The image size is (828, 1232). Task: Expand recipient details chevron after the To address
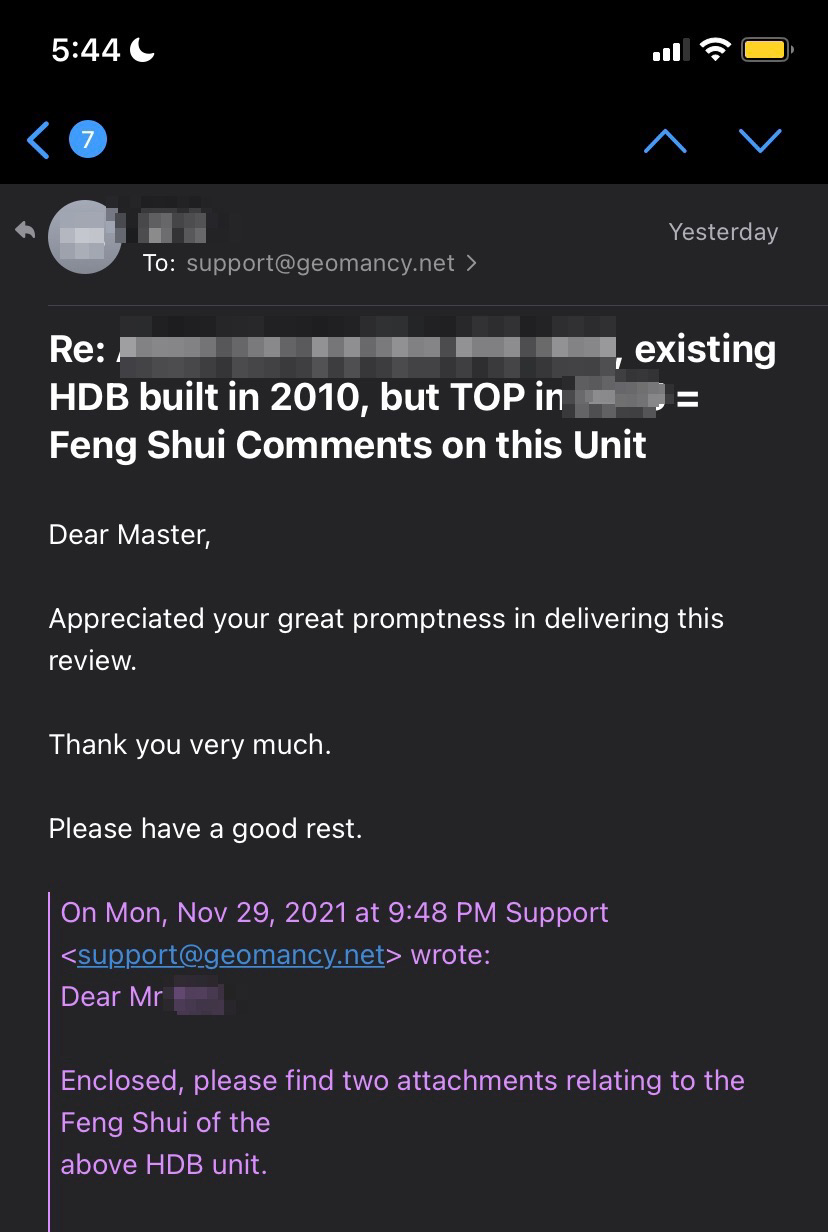(x=472, y=263)
